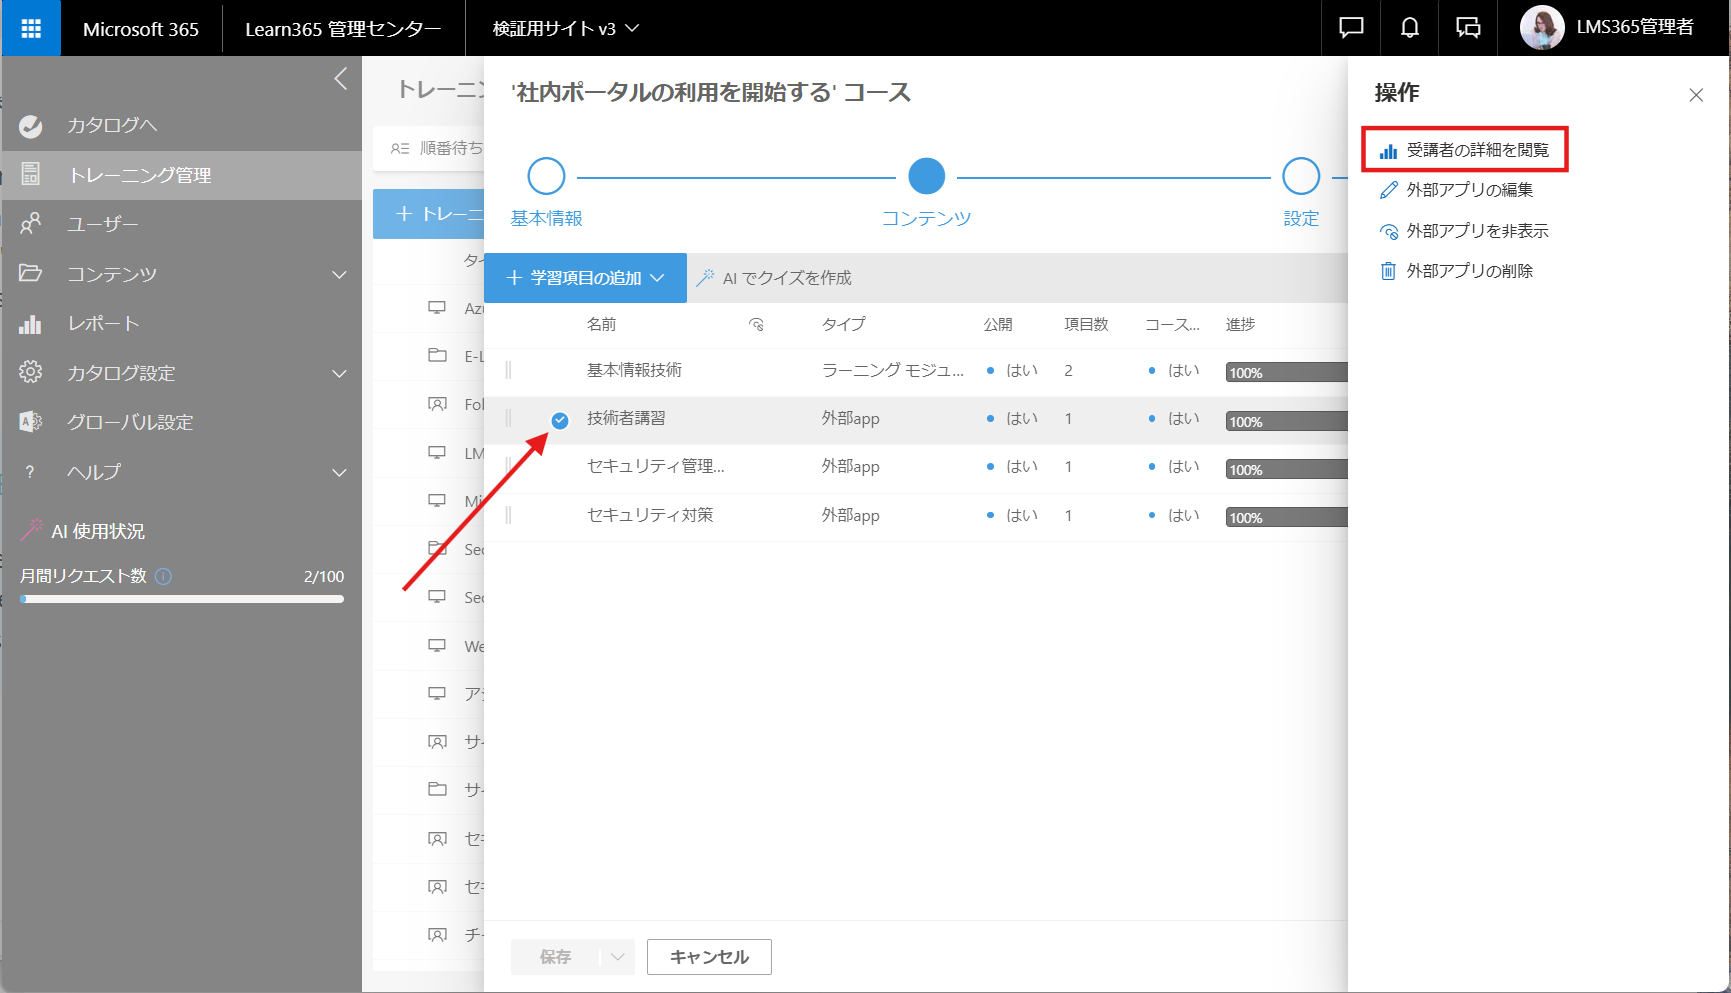1731x993 pixels.
Task: Click the chat bubble icon in header
Action: pyautogui.click(x=1351, y=28)
